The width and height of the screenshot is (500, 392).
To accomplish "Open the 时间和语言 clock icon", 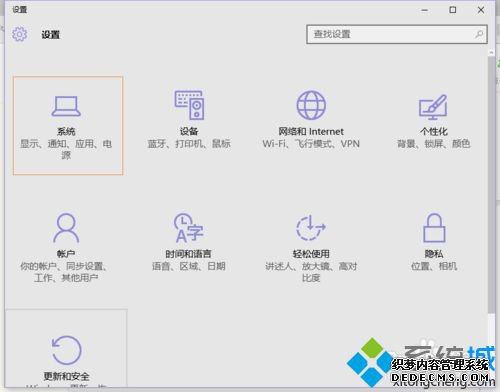I will pos(189,228).
